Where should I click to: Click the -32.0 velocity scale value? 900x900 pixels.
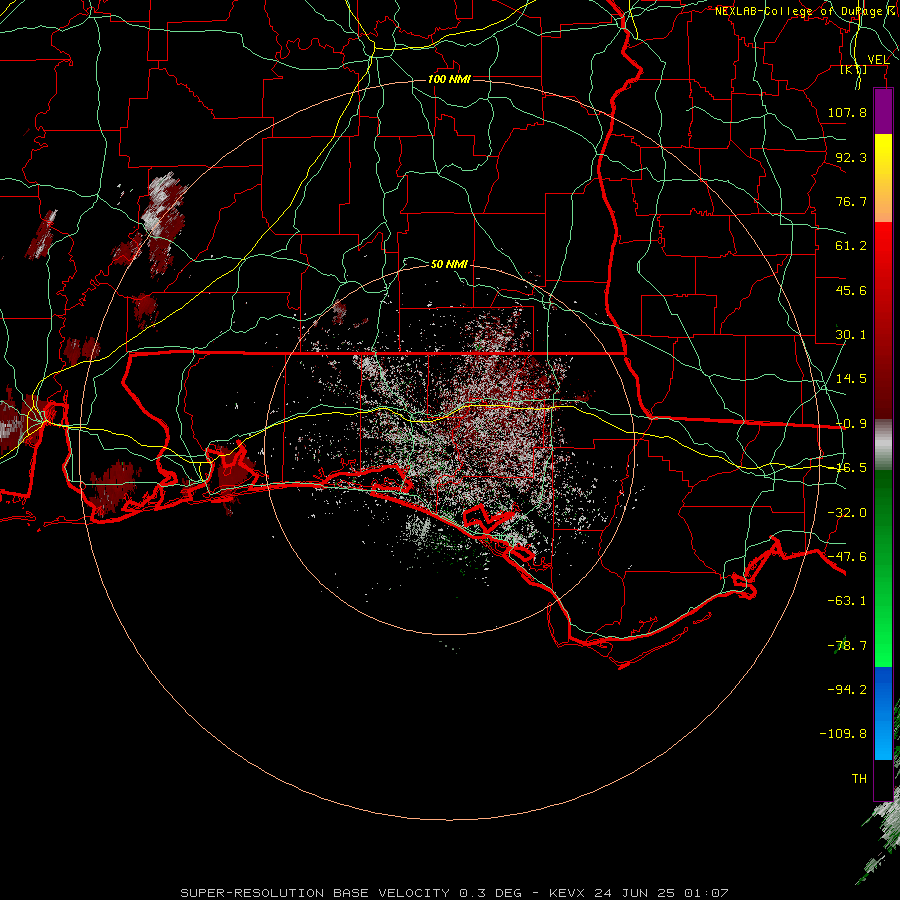[x=847, y=513]
